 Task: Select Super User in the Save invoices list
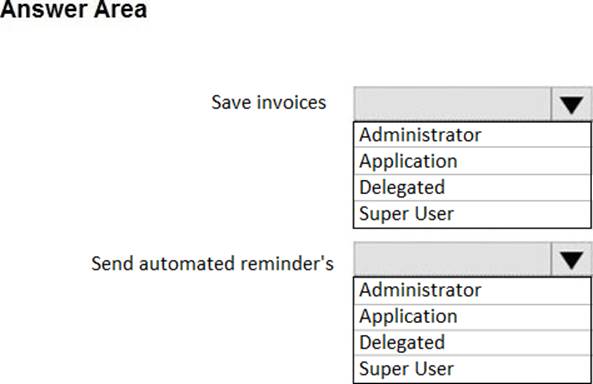[x=472, y=214]
